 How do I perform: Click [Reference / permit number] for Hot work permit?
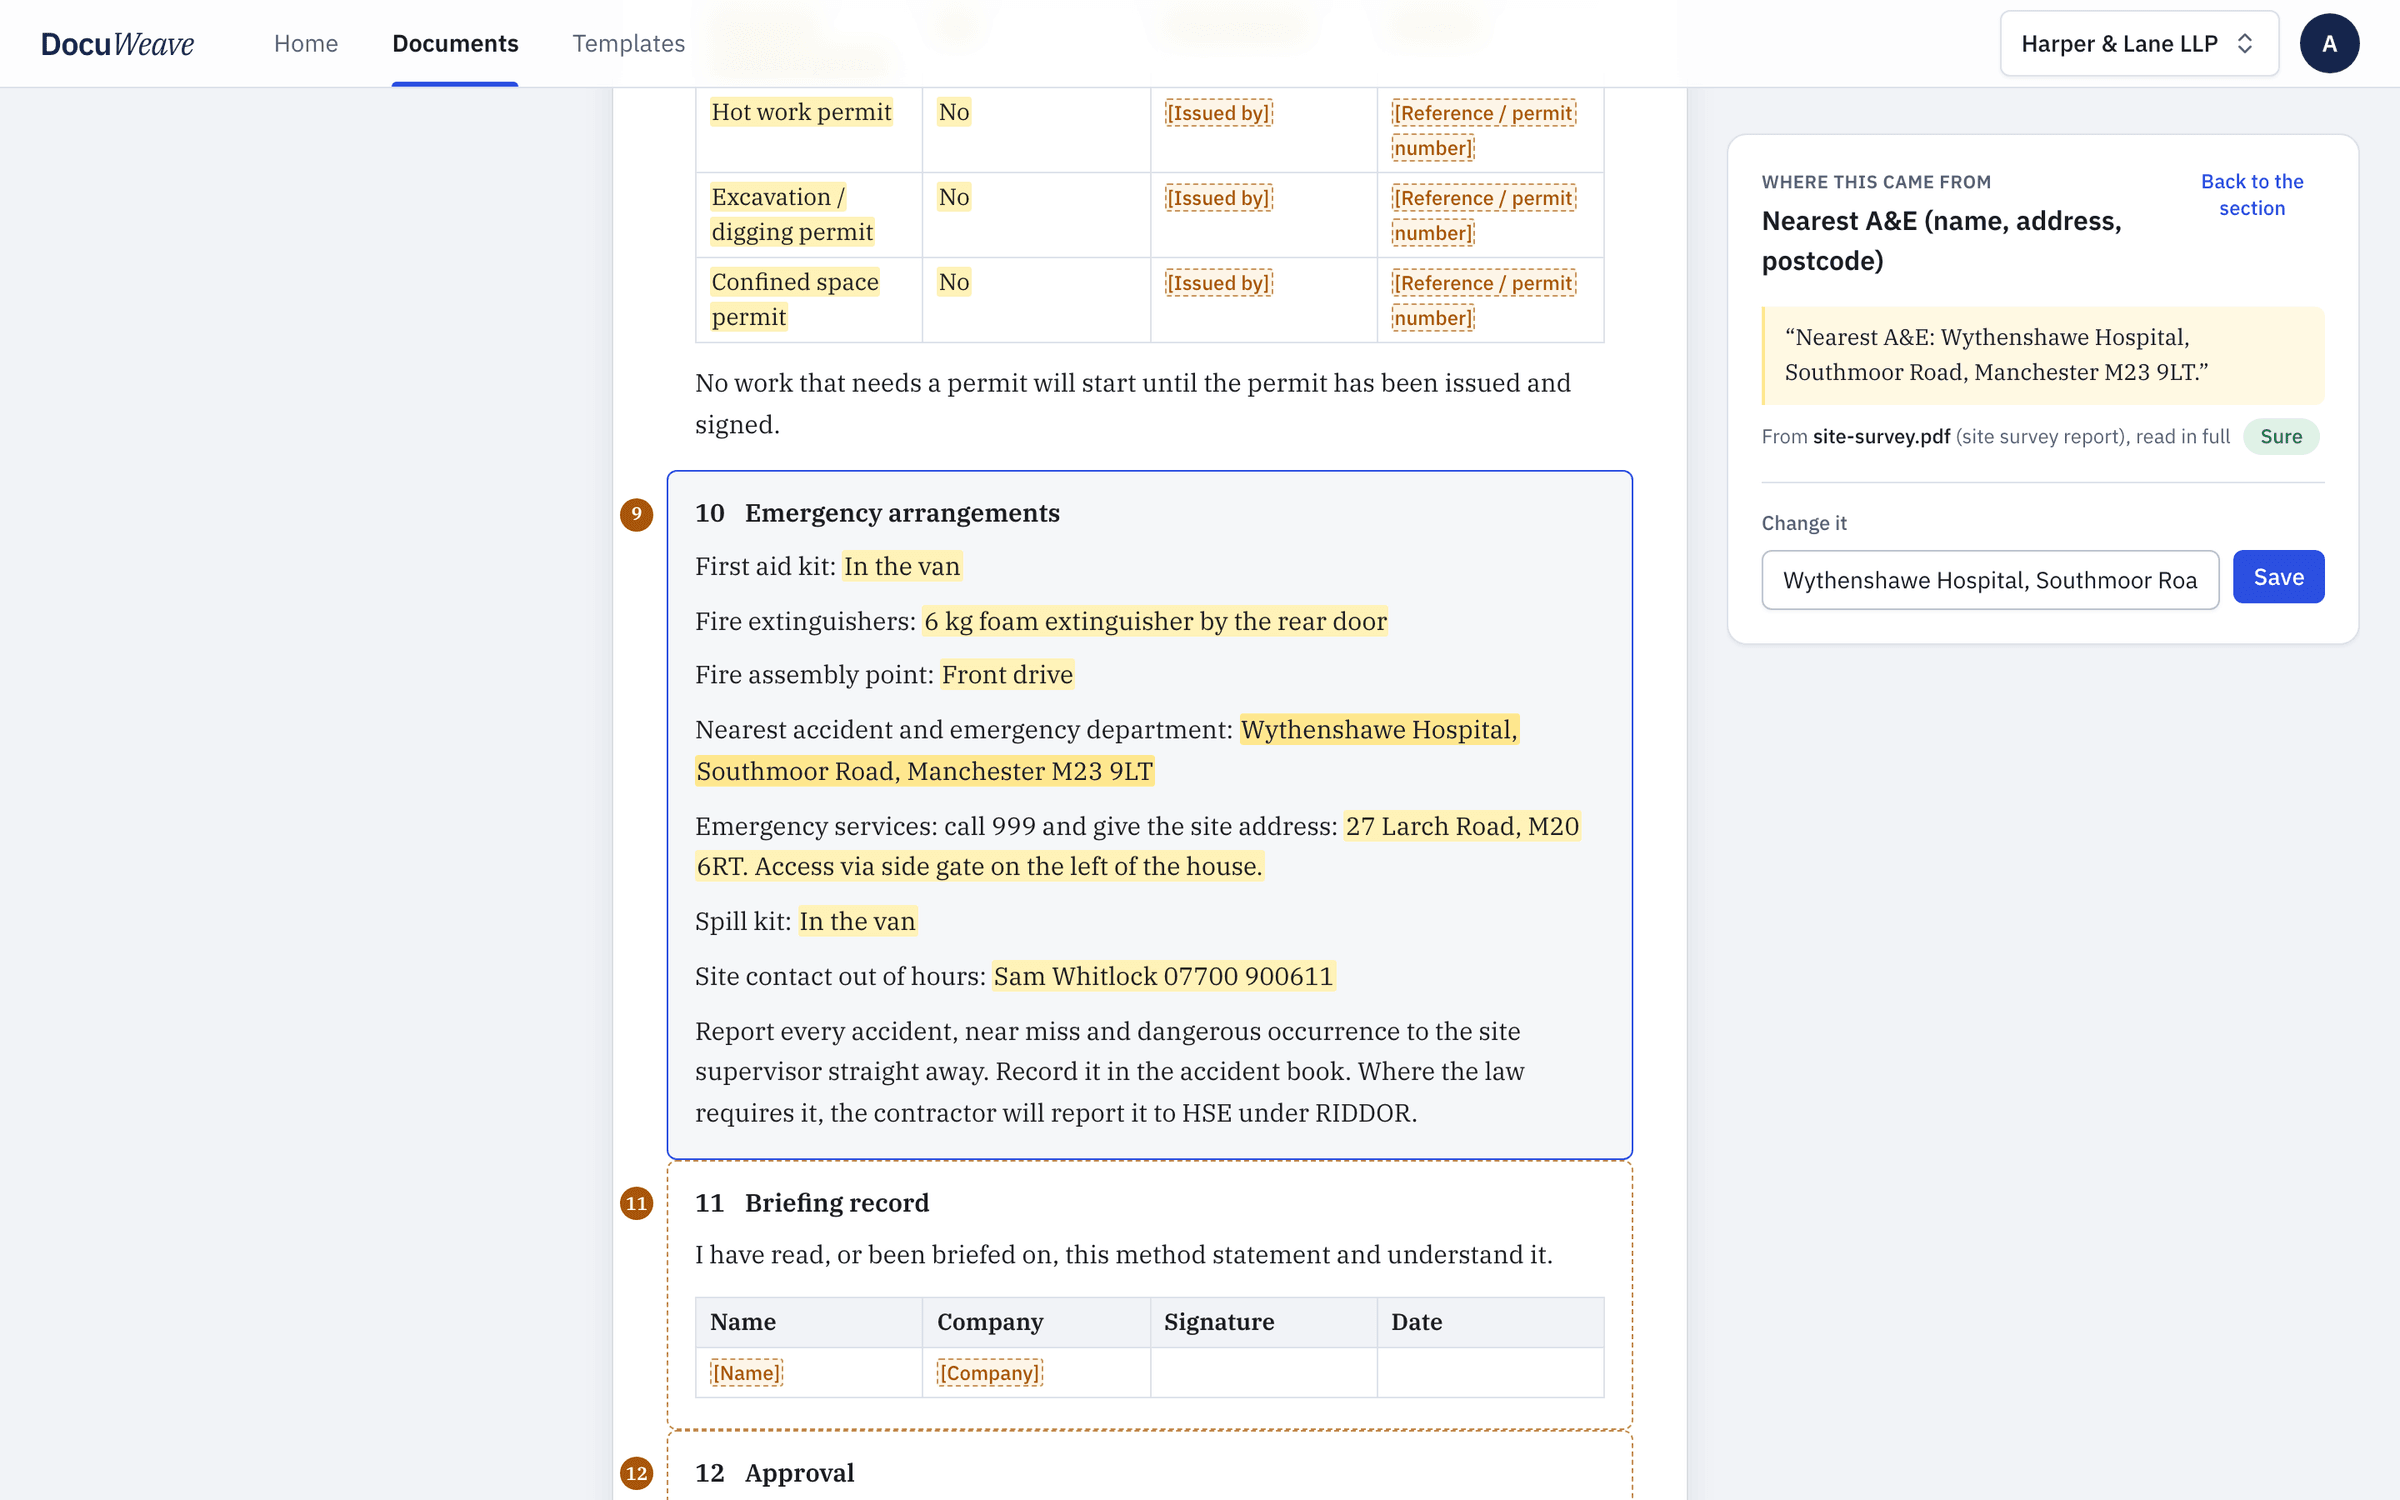coord(1484,130)
